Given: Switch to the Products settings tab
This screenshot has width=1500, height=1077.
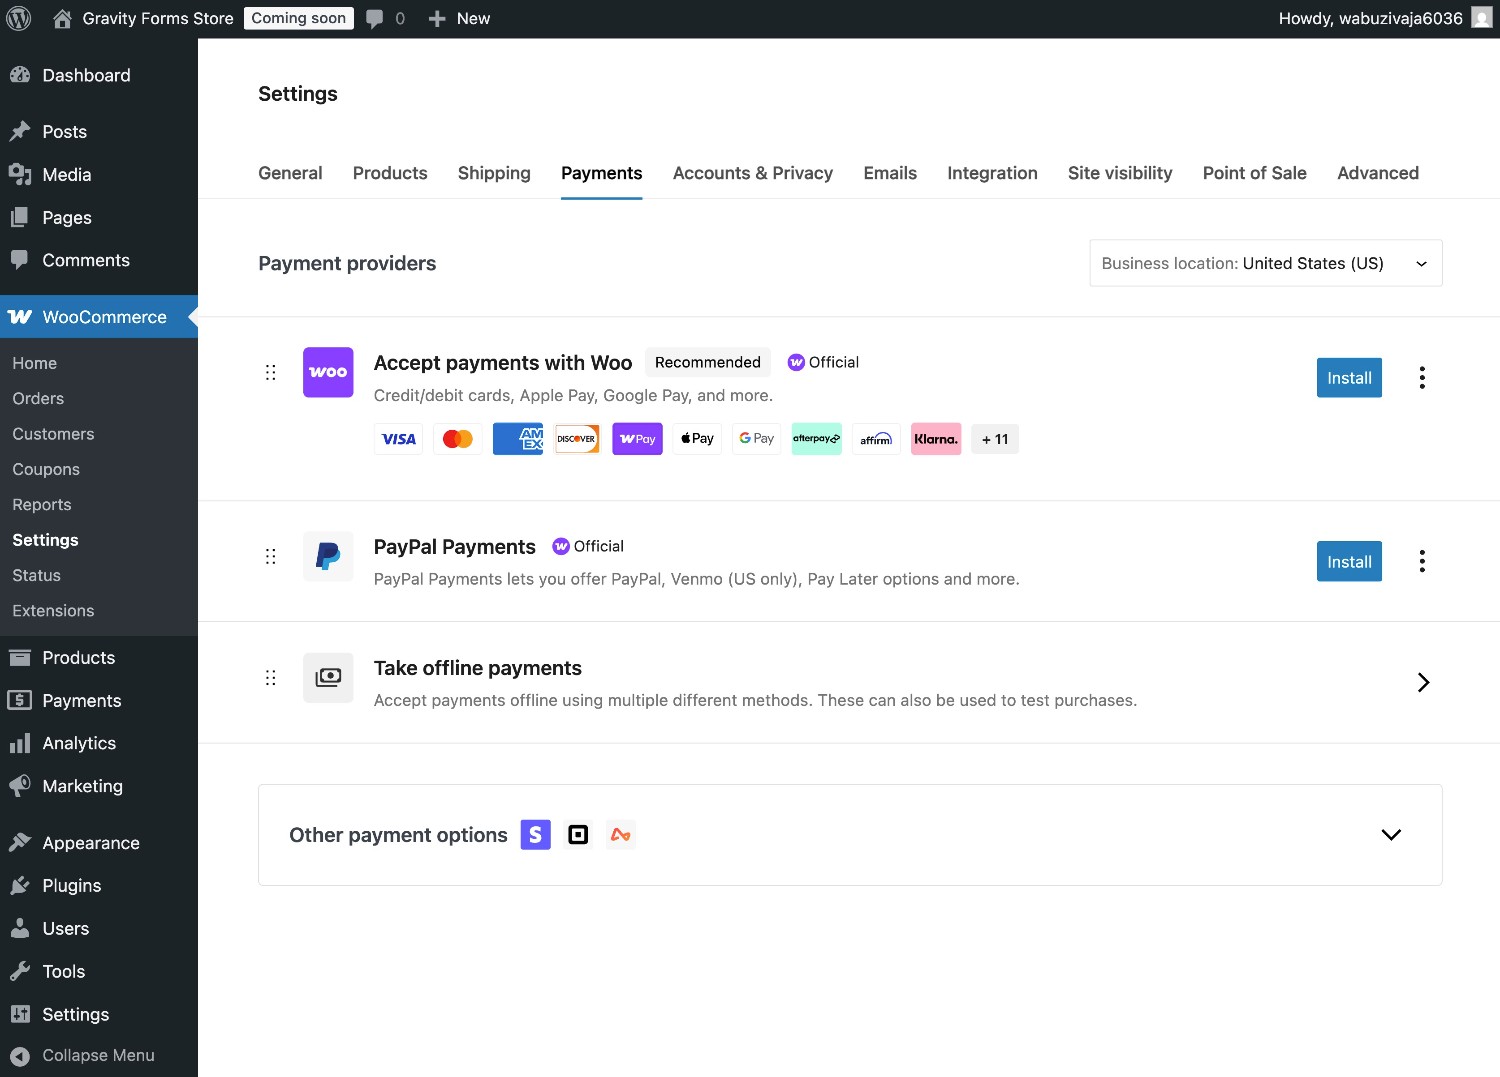Looking at the screenshot, I should pos(390,173).
